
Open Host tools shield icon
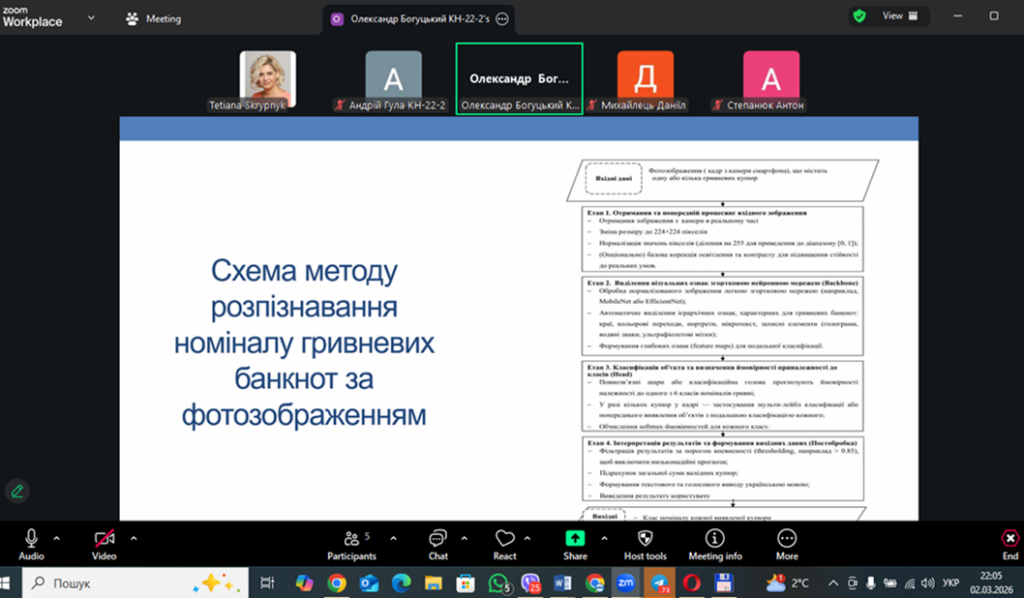pyautogui.click(x=643, y=538)
